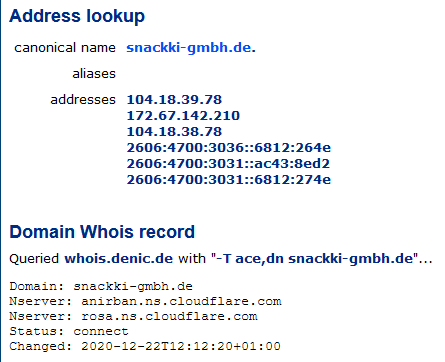
Task: Click the Domain: snackki-gmbh.de whois line
Action: (101, 286)
